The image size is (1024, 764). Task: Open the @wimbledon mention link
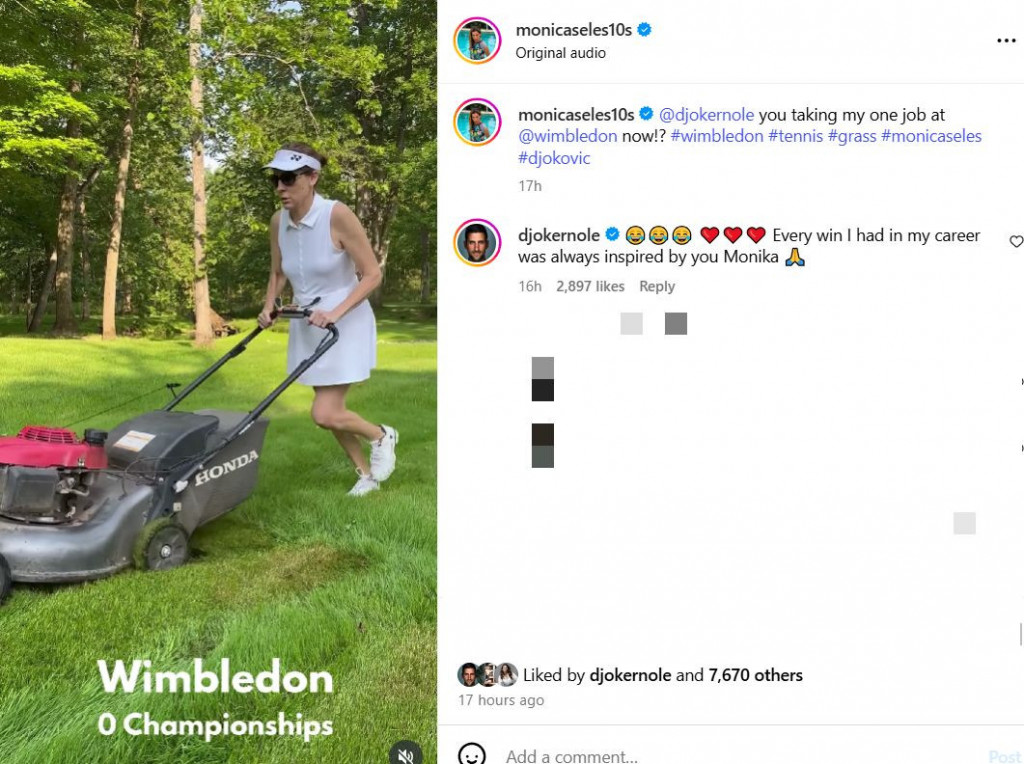tap(567, 136)
